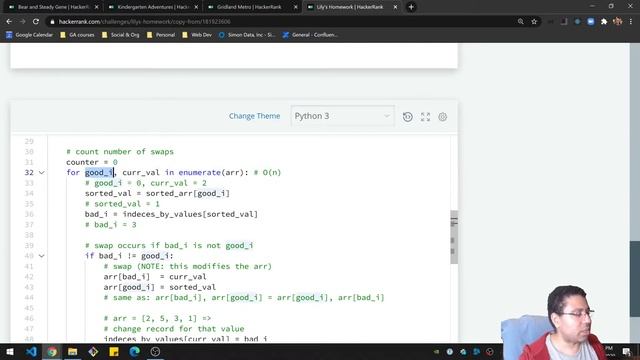
Task: Close the Kindergarten Adventures tab
Action: 196,7
